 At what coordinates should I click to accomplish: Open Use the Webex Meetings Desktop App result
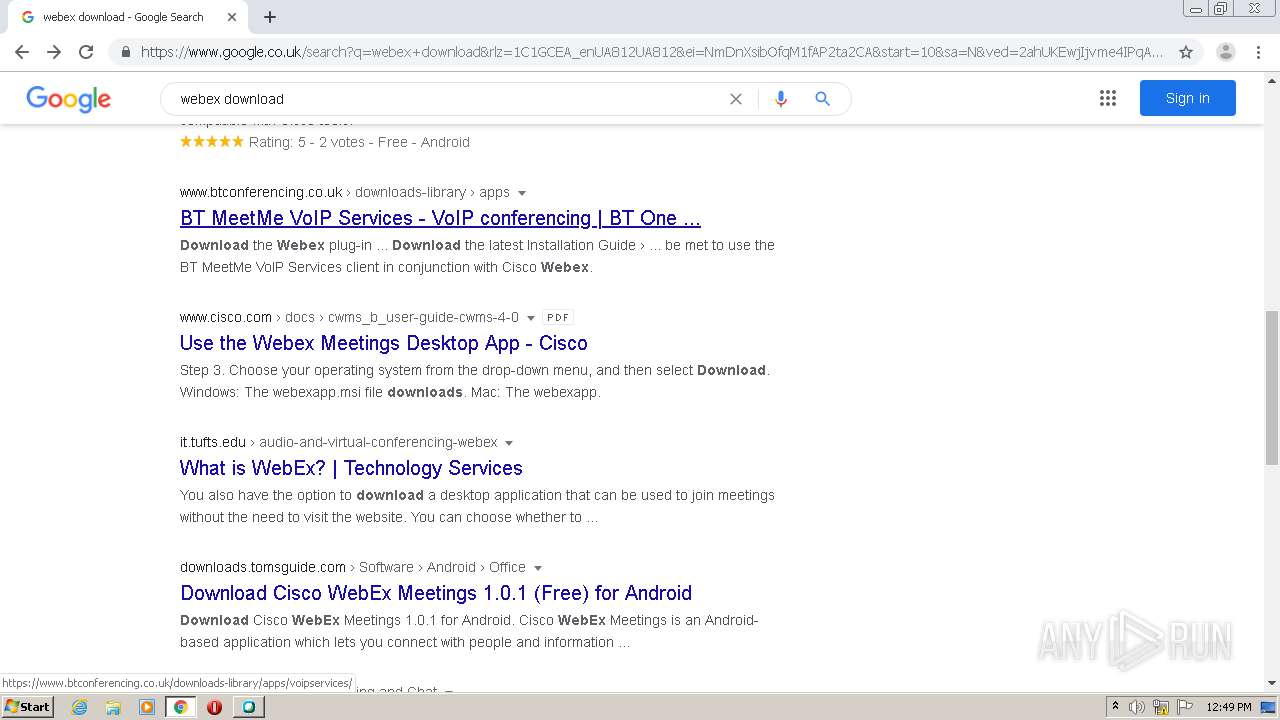(x=383, y=343)
